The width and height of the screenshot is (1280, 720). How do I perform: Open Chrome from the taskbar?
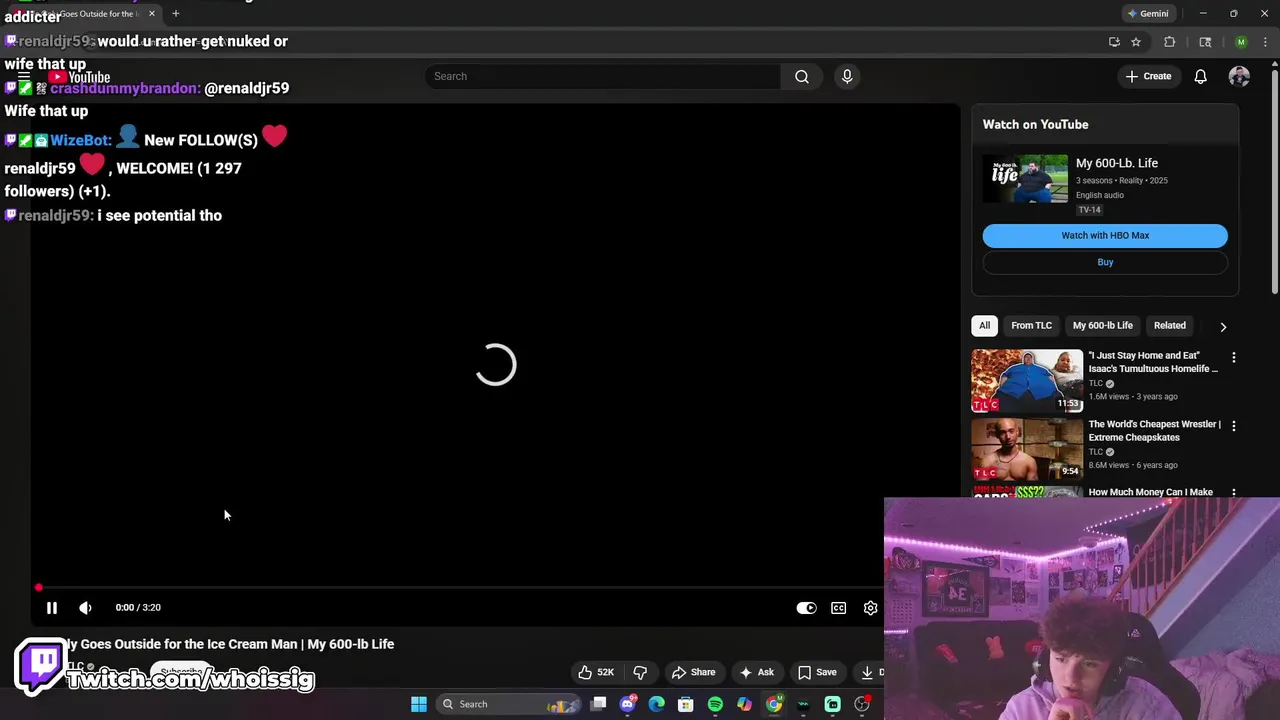click(x=774, y=704)
